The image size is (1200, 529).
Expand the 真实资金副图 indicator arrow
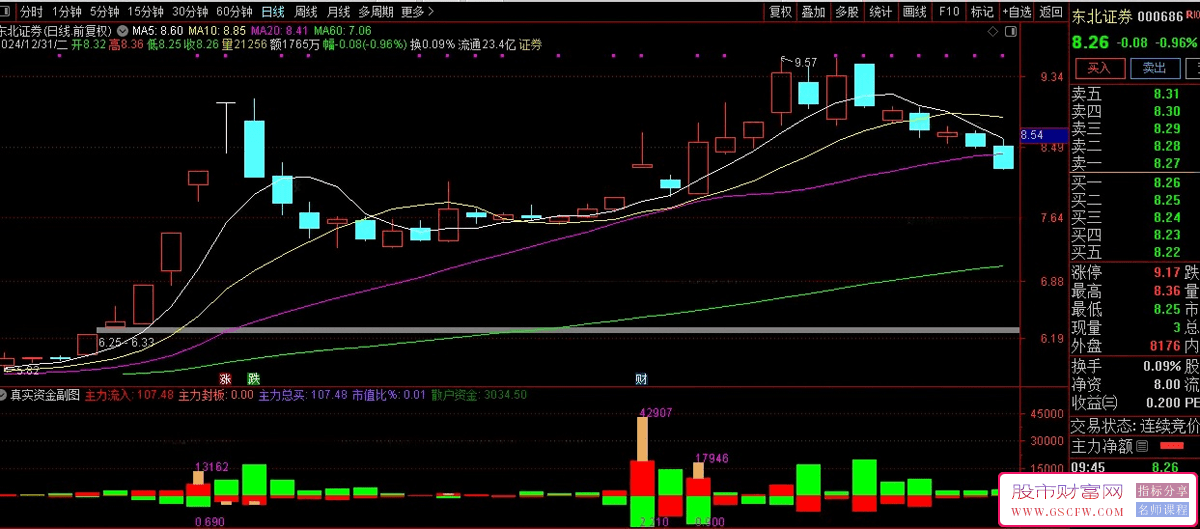tap(4, 395)
